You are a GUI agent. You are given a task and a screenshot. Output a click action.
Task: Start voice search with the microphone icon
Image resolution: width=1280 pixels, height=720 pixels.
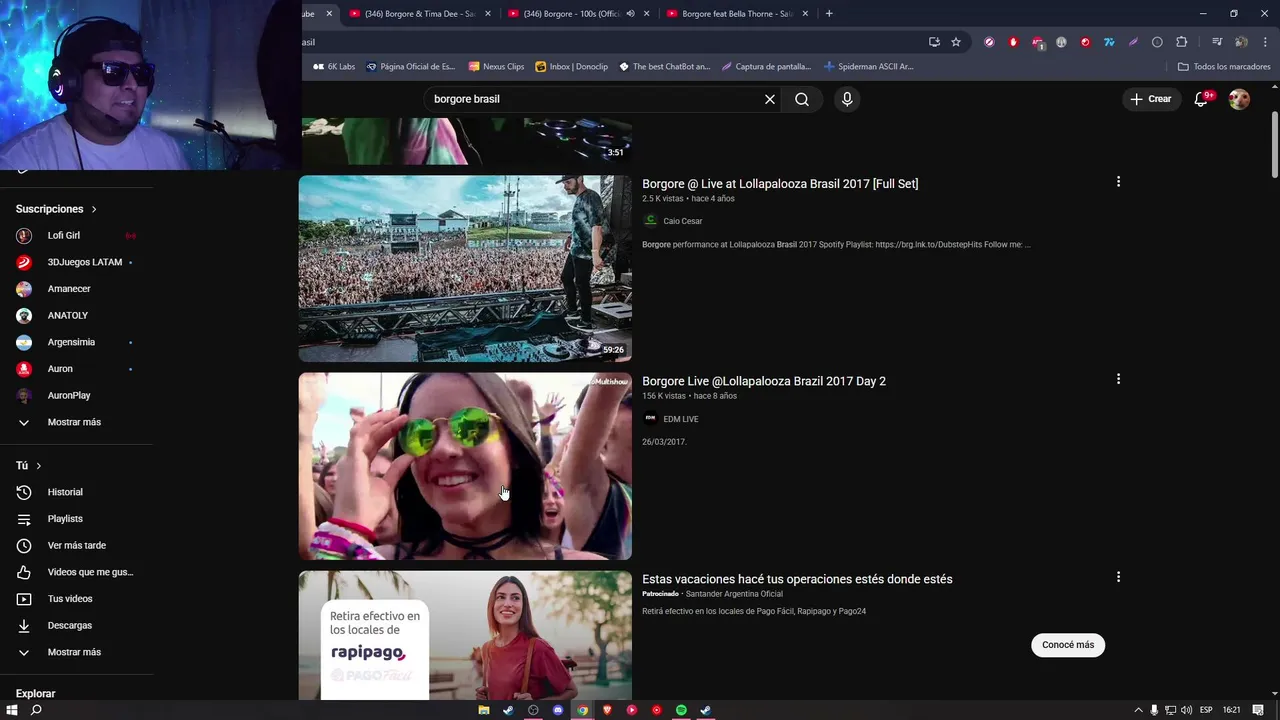(847, 99)
